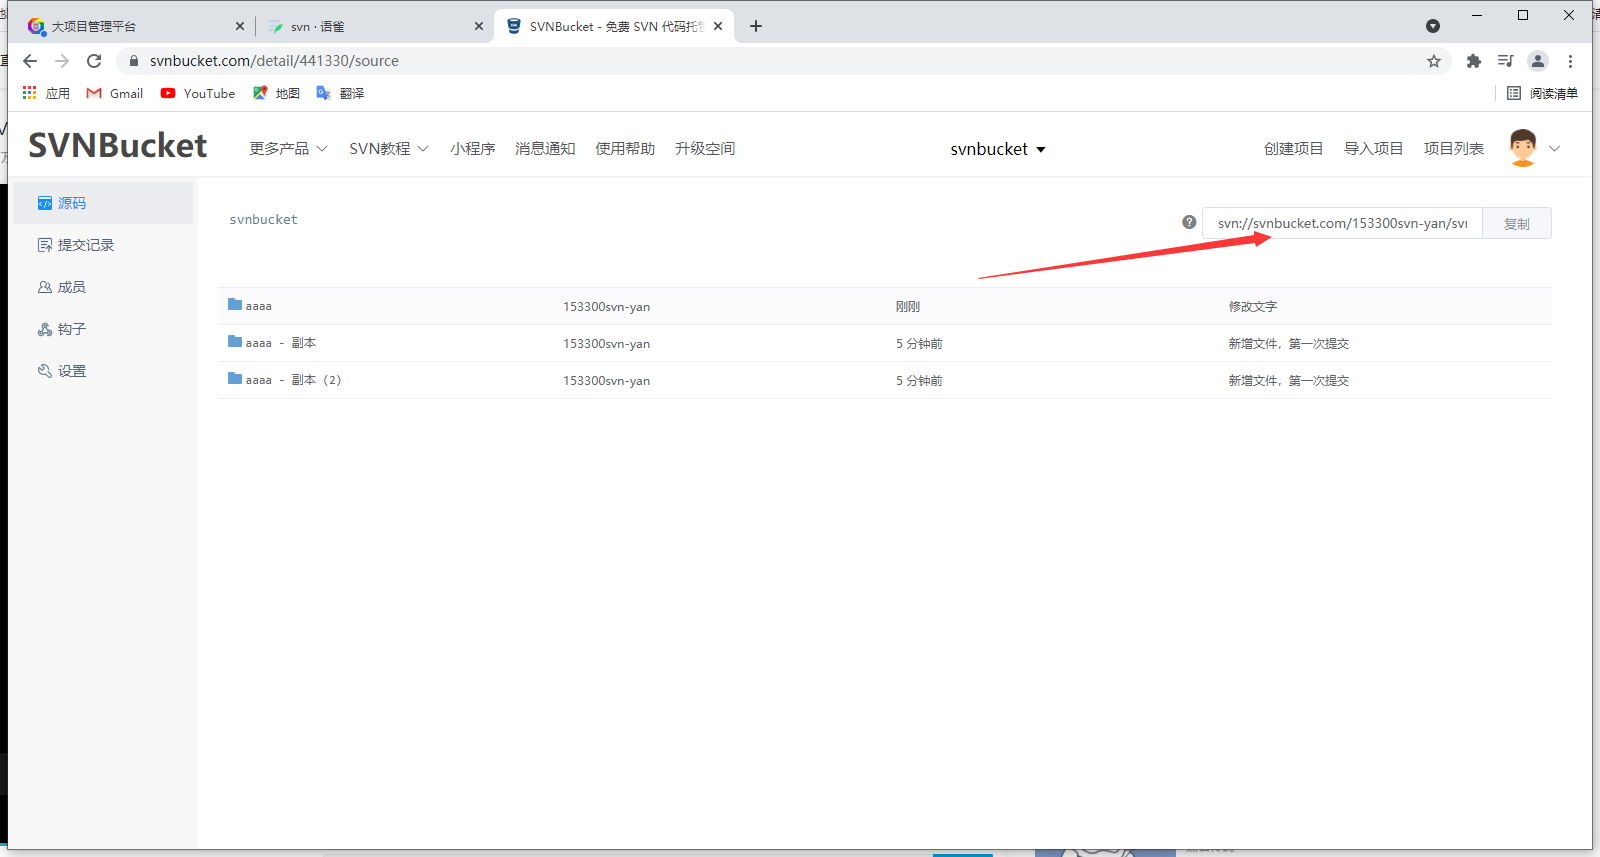
Task: Expand the 更多产品 dropdown
Action: (288, 148)
